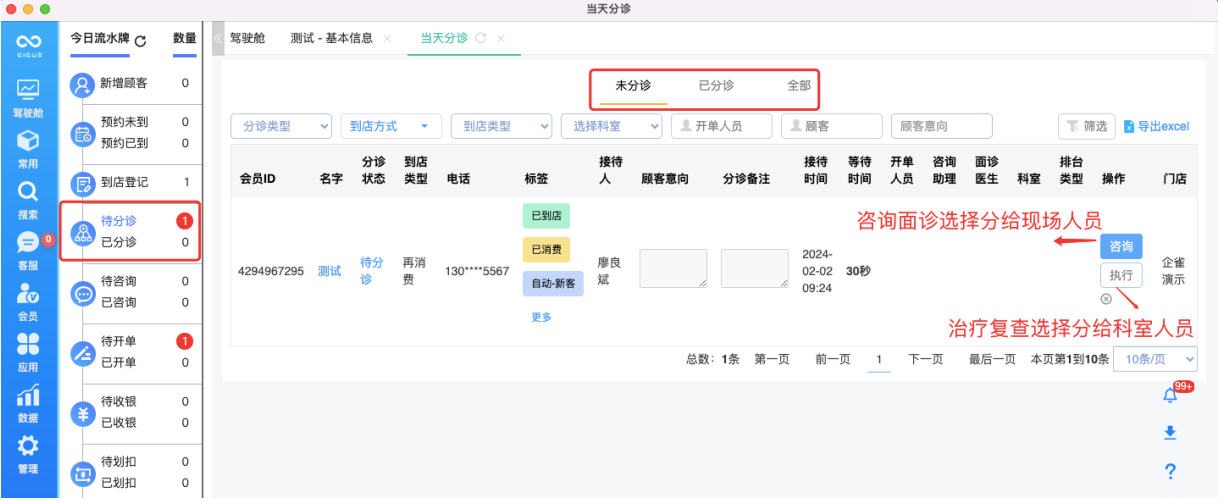The height and width of the screenshot is (501, 1219).
Task: Click the current page number 1
Action: tap(879, 359)
